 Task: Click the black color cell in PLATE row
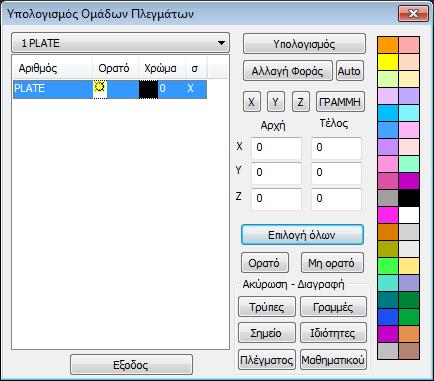148,89
